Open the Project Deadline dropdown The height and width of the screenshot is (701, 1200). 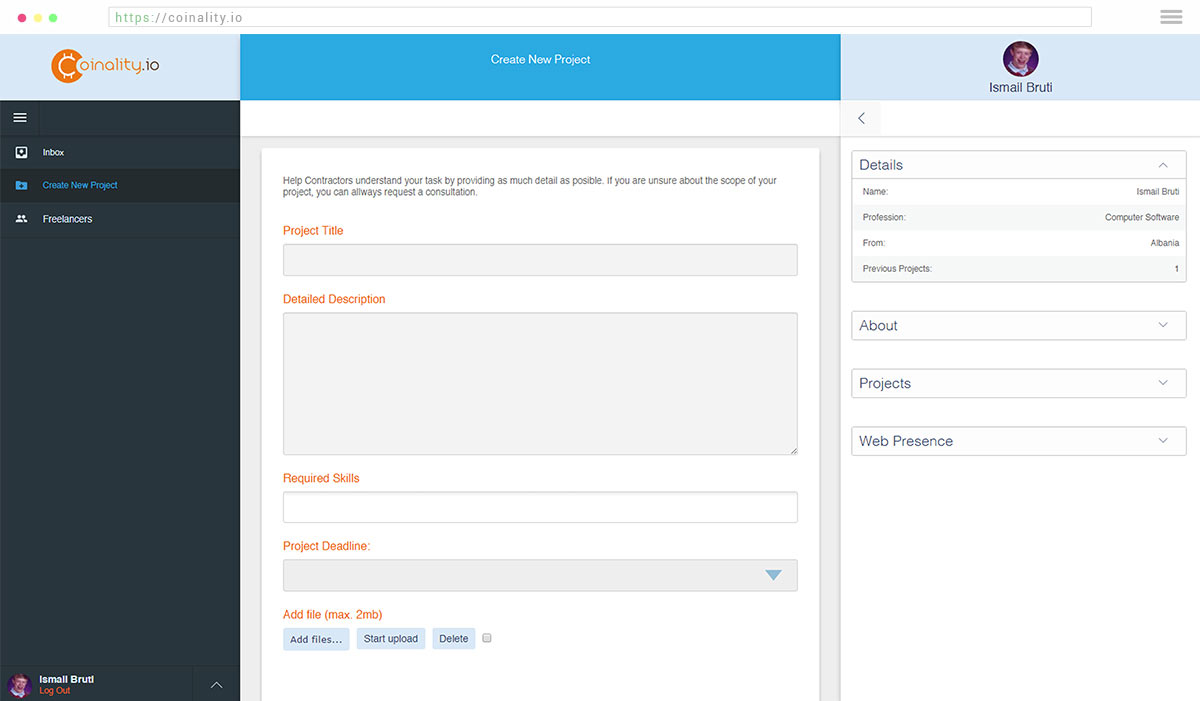click(540, 575)
